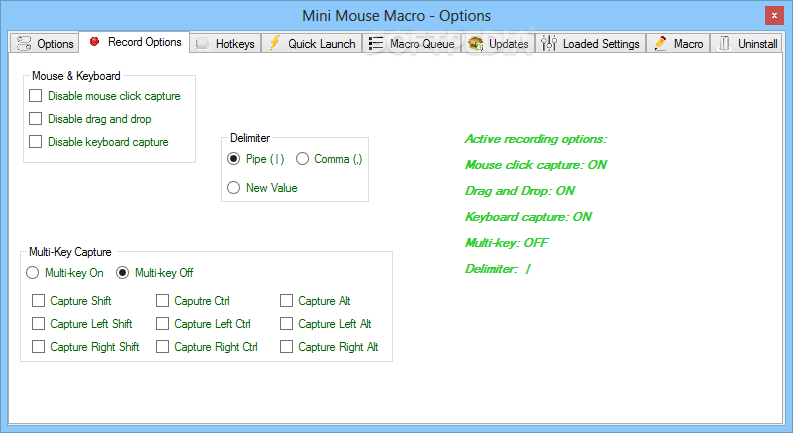
Task: Click the Quick Launch lightning bolt icon
Action: pos(275,43)
